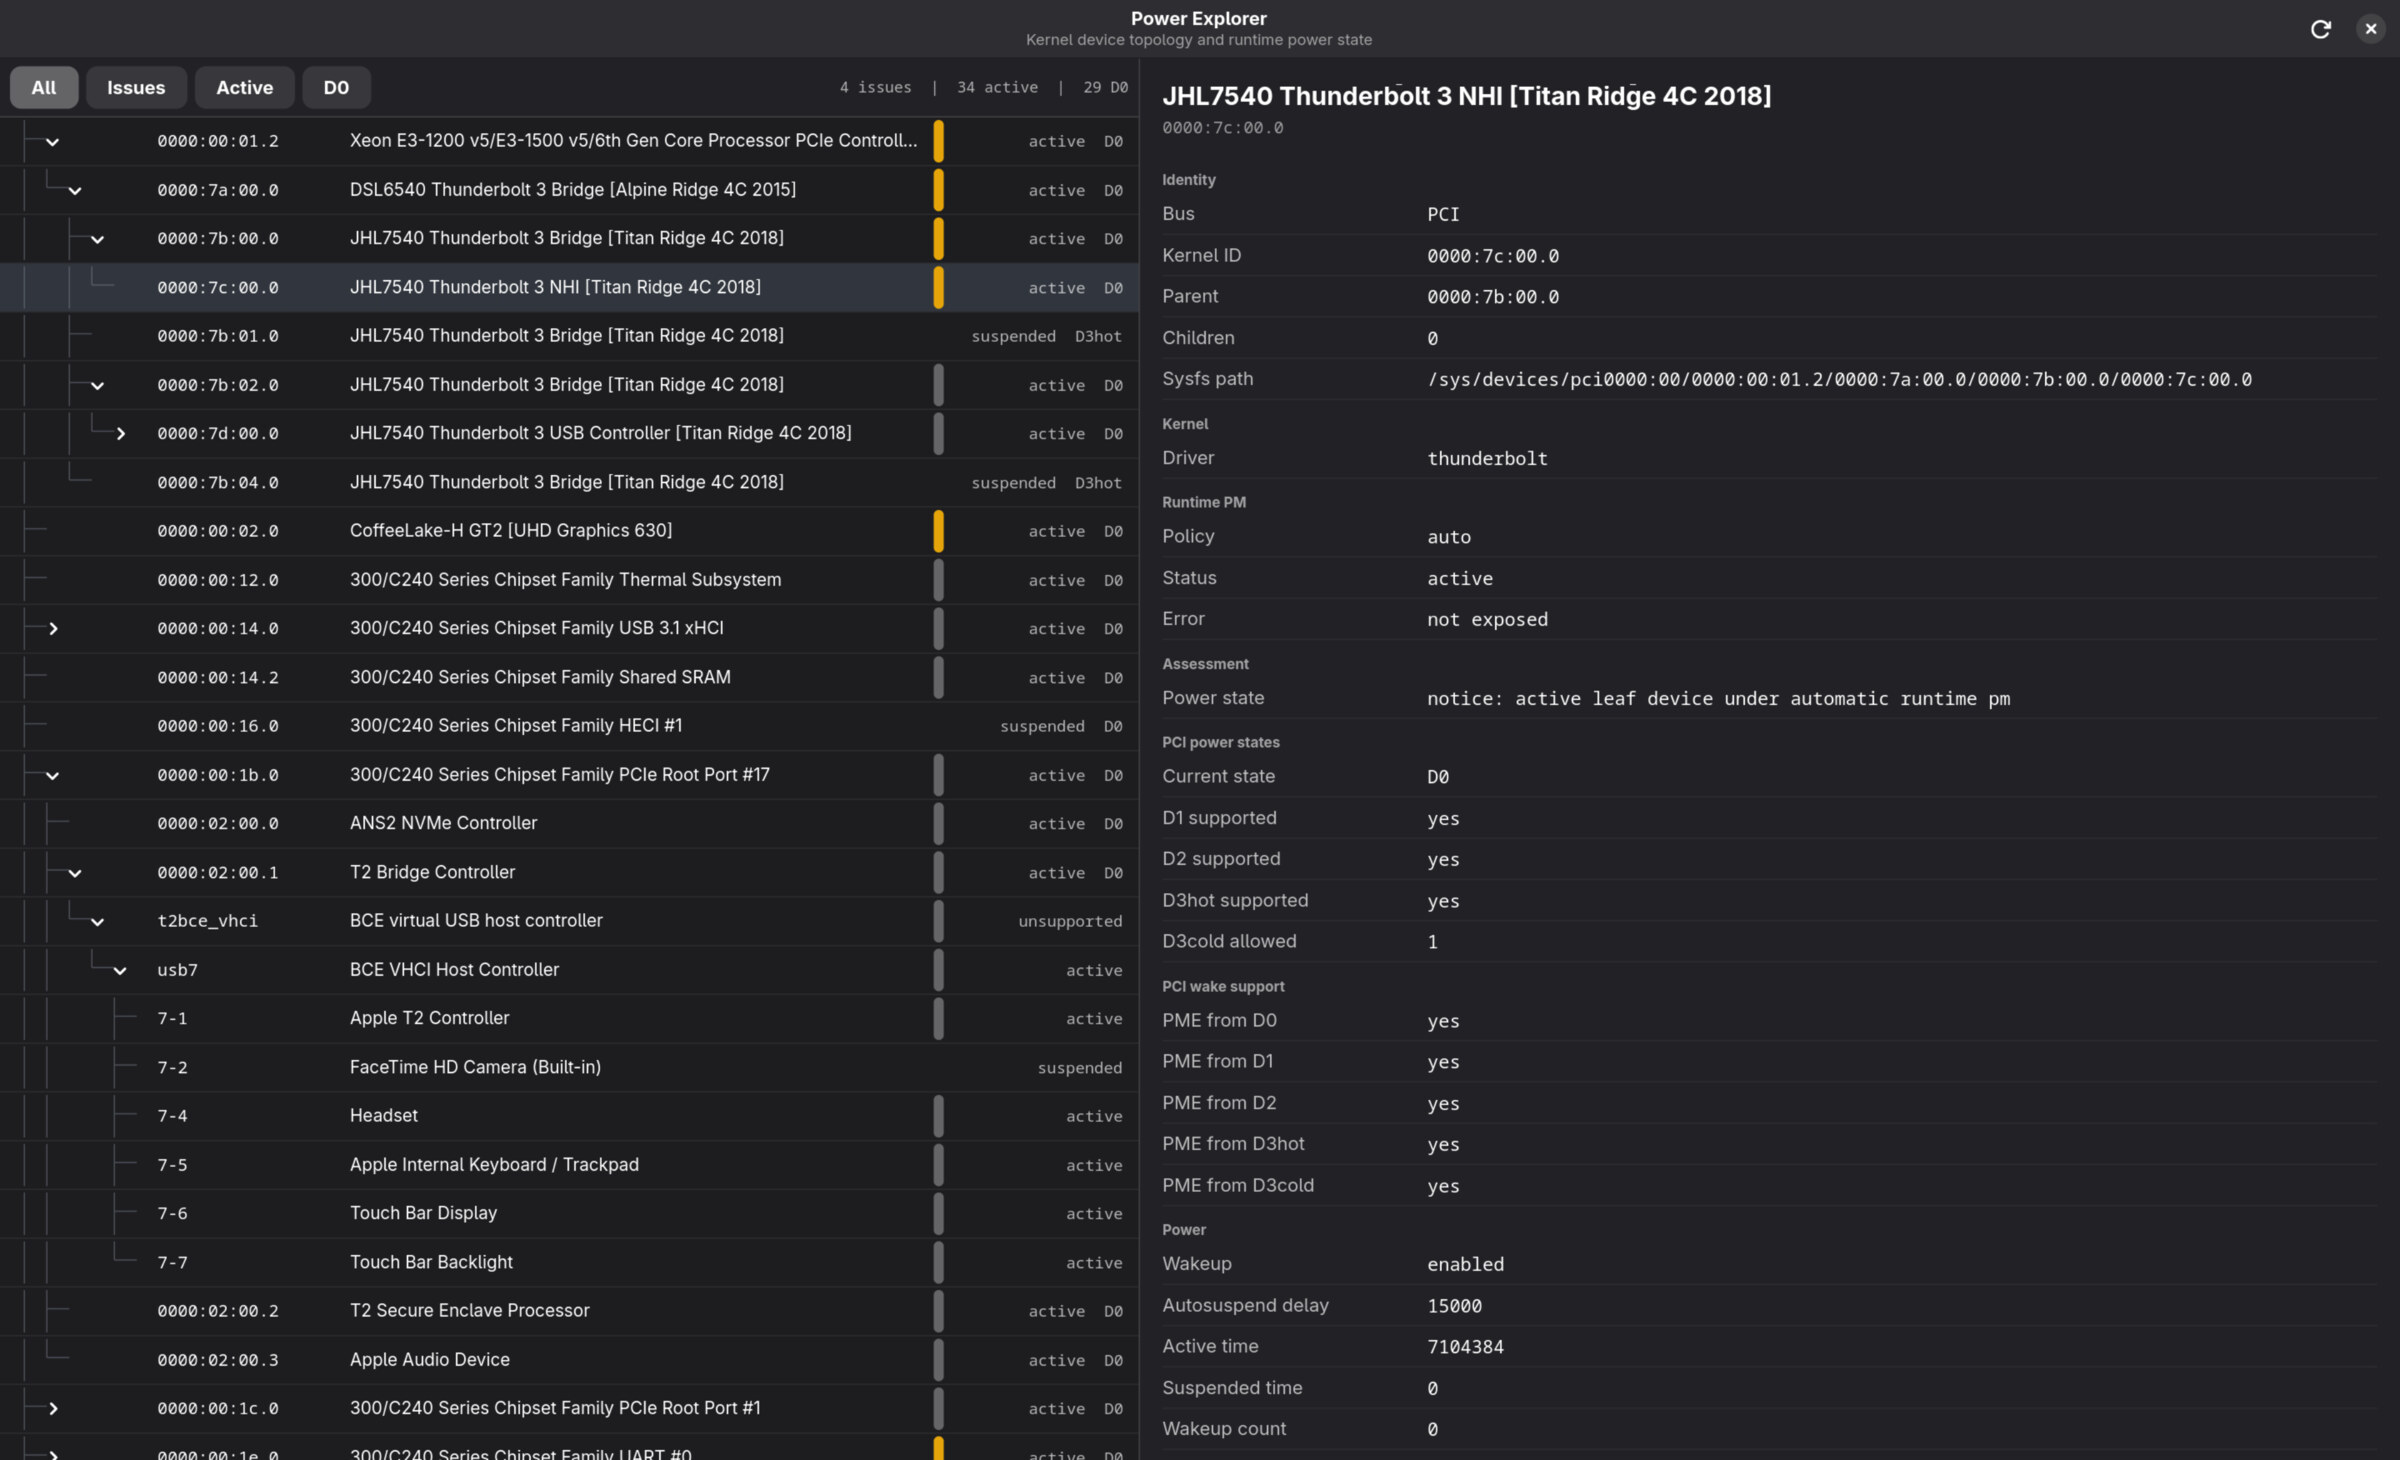Click the Active time value 7104384
This screenshot has width=2400, height=1460.
[x=1465, y=1347]
